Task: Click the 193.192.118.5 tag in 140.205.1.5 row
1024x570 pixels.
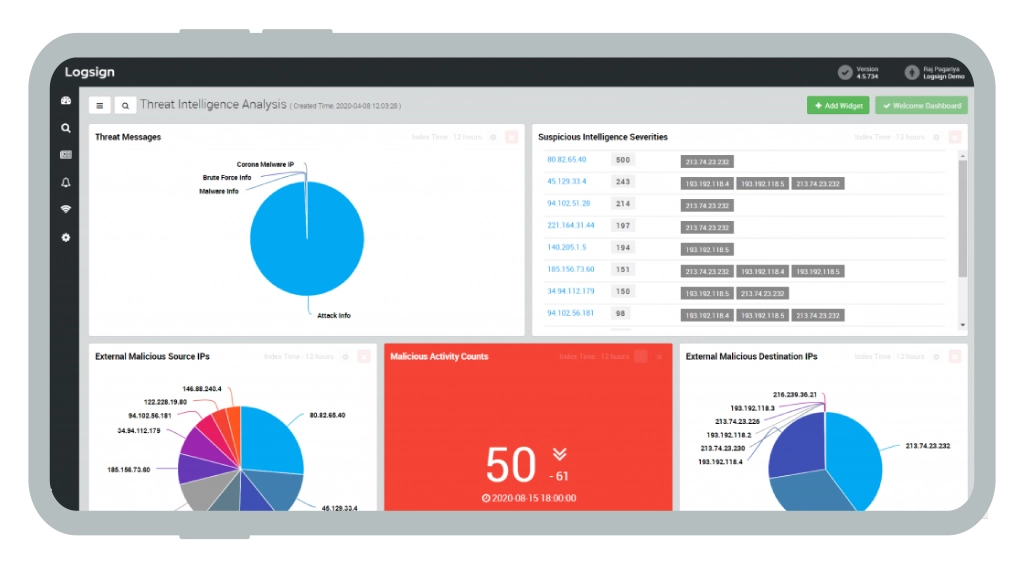Action: (x=707, y=250)
